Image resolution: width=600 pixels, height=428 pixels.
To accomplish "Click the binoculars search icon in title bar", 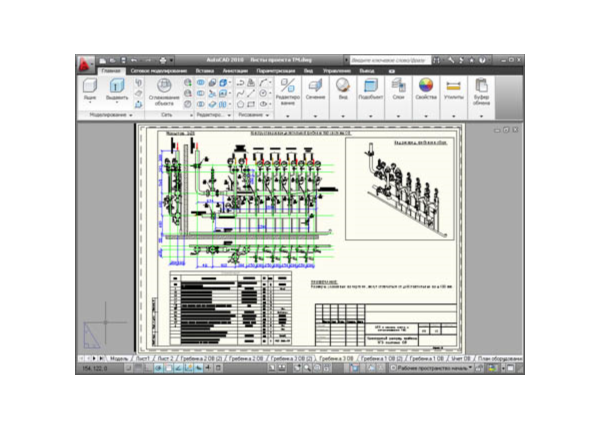I will pos(437,60).
